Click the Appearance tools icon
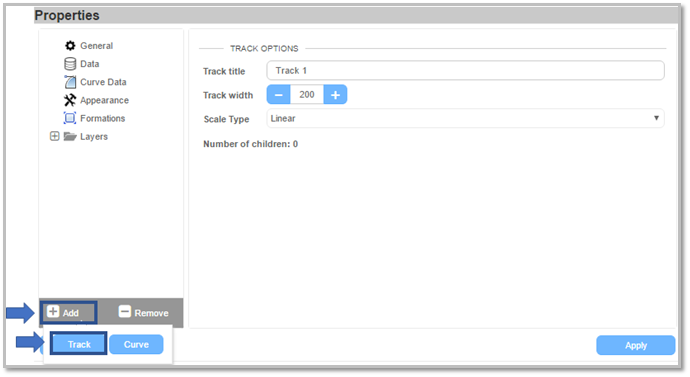This screenshot has width=690, height=377. point(70,100)
